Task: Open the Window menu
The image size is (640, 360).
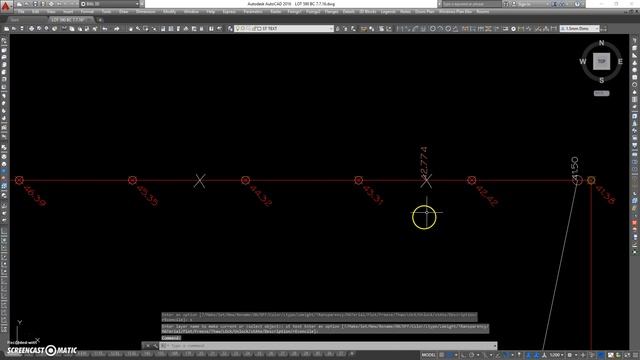Action: tap(191, 12)
